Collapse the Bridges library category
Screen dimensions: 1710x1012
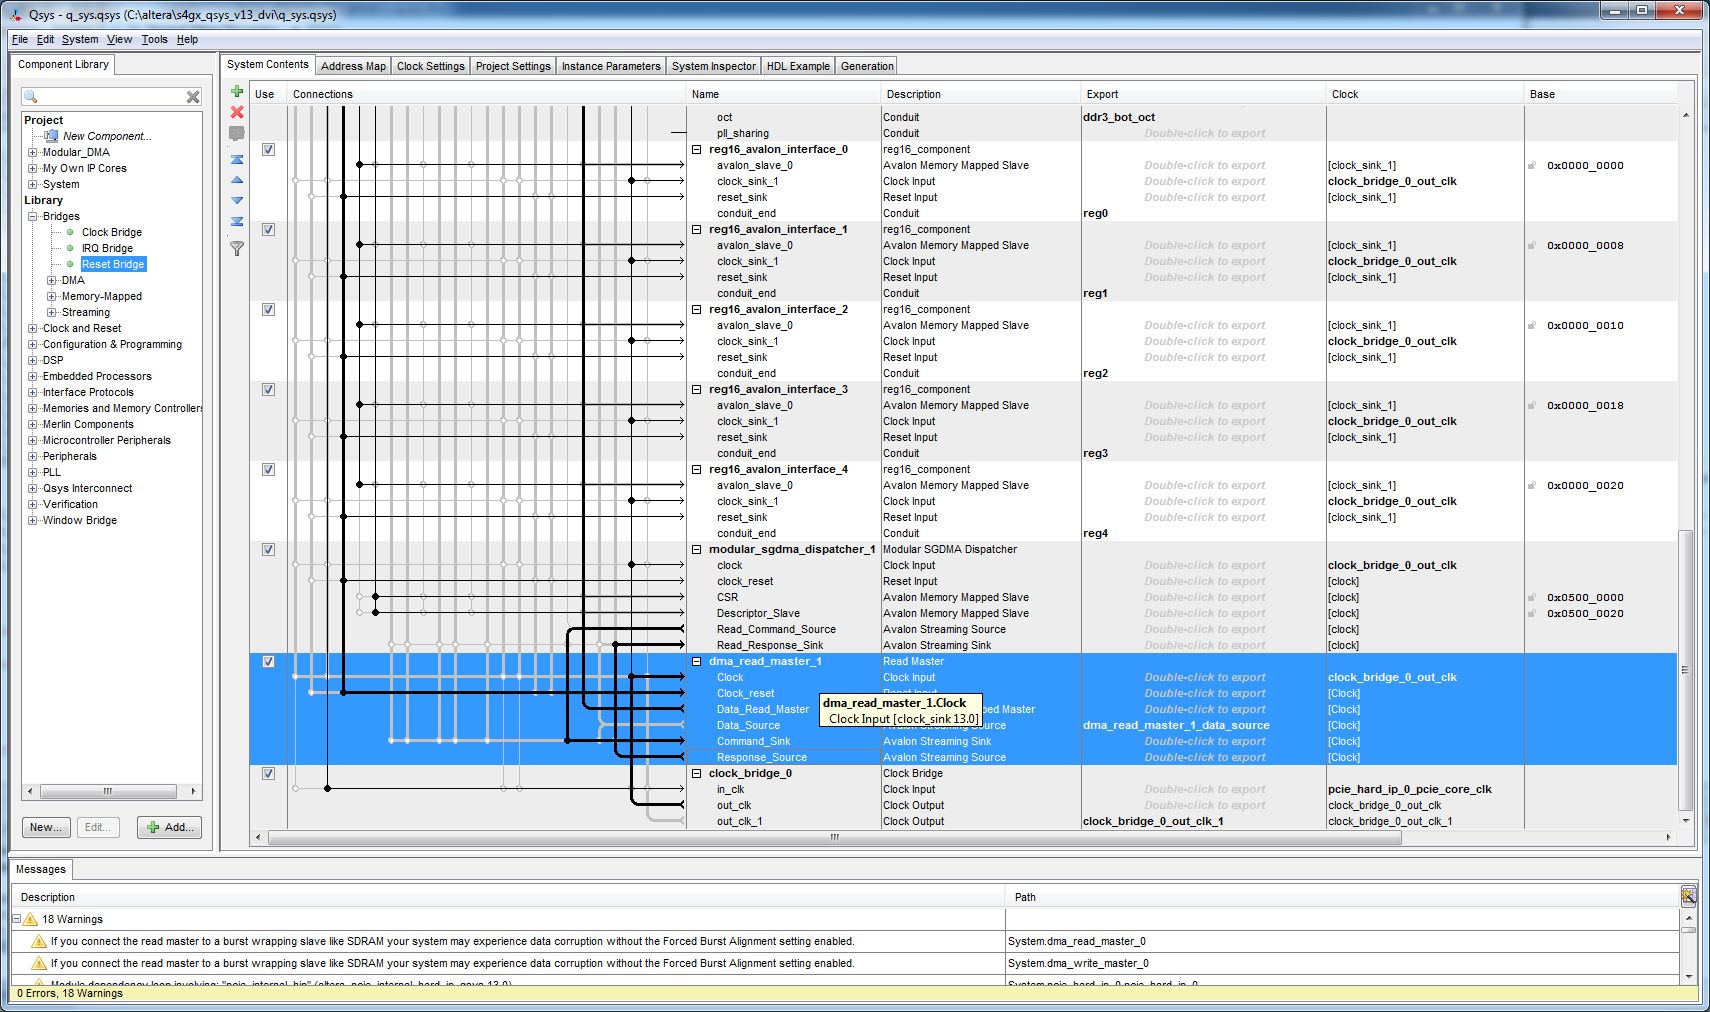coord(33,216)
